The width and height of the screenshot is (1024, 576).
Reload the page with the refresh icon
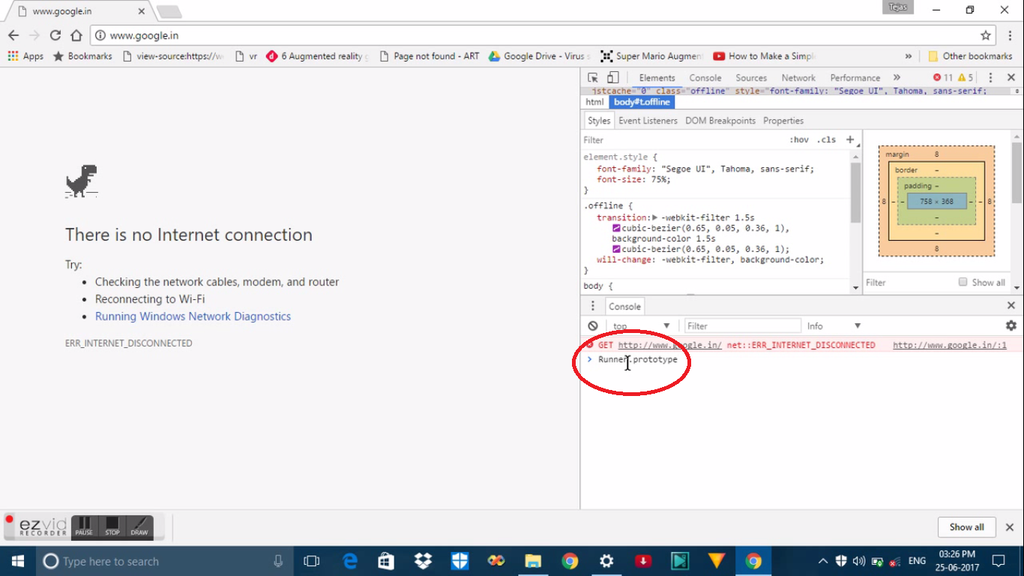pos(56,35)
